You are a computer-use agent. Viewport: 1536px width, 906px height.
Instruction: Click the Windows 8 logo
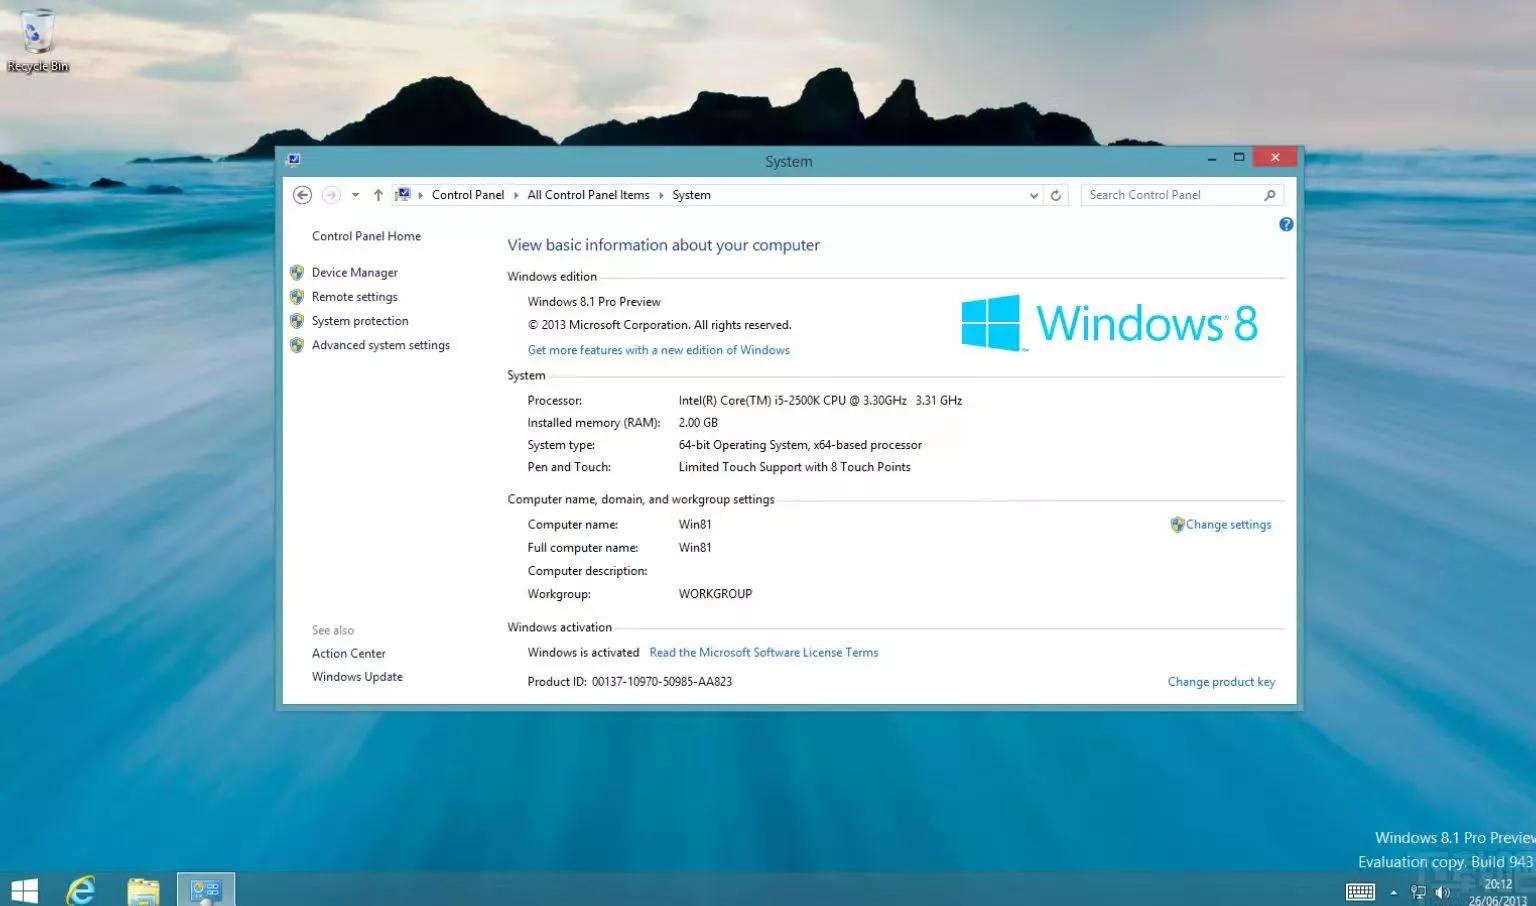point(1109,323)
